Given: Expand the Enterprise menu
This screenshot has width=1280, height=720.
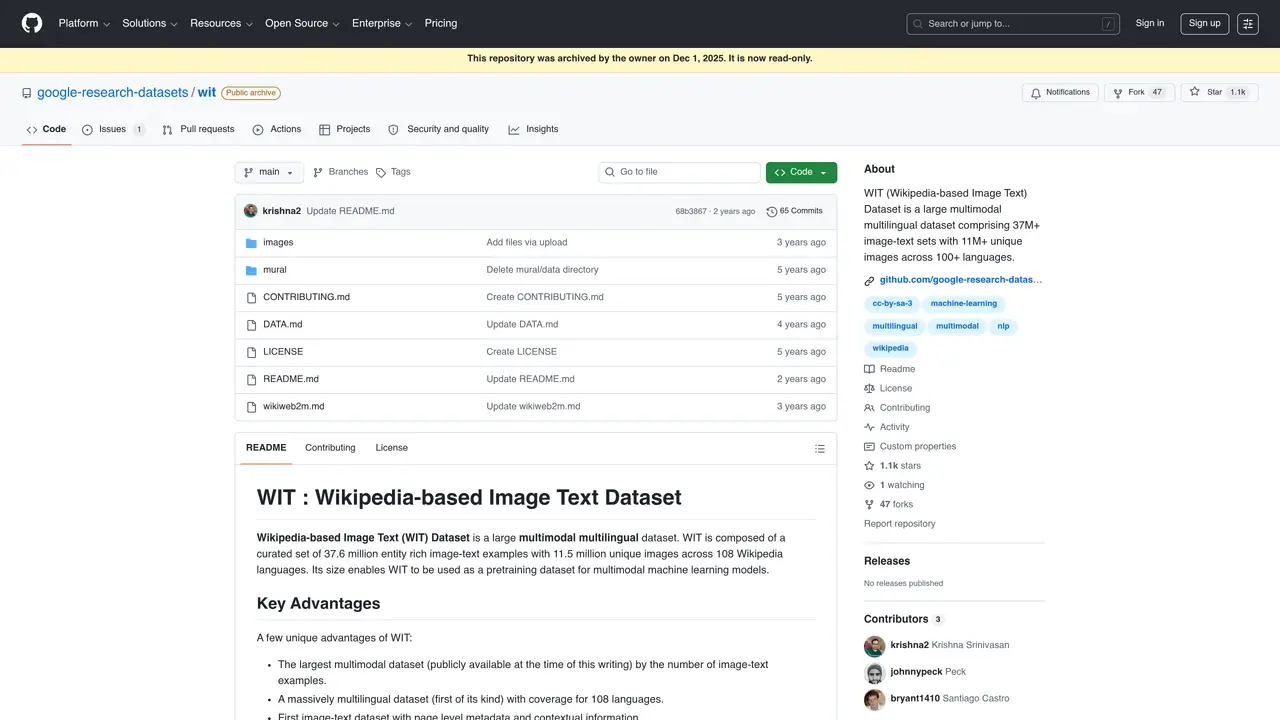Looking at the screenshot, I should [382, 23].
